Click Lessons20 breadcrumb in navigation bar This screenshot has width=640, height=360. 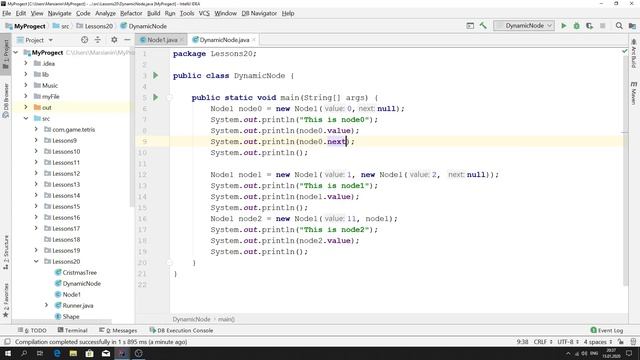pyautogui.click(x=95, y=26)
